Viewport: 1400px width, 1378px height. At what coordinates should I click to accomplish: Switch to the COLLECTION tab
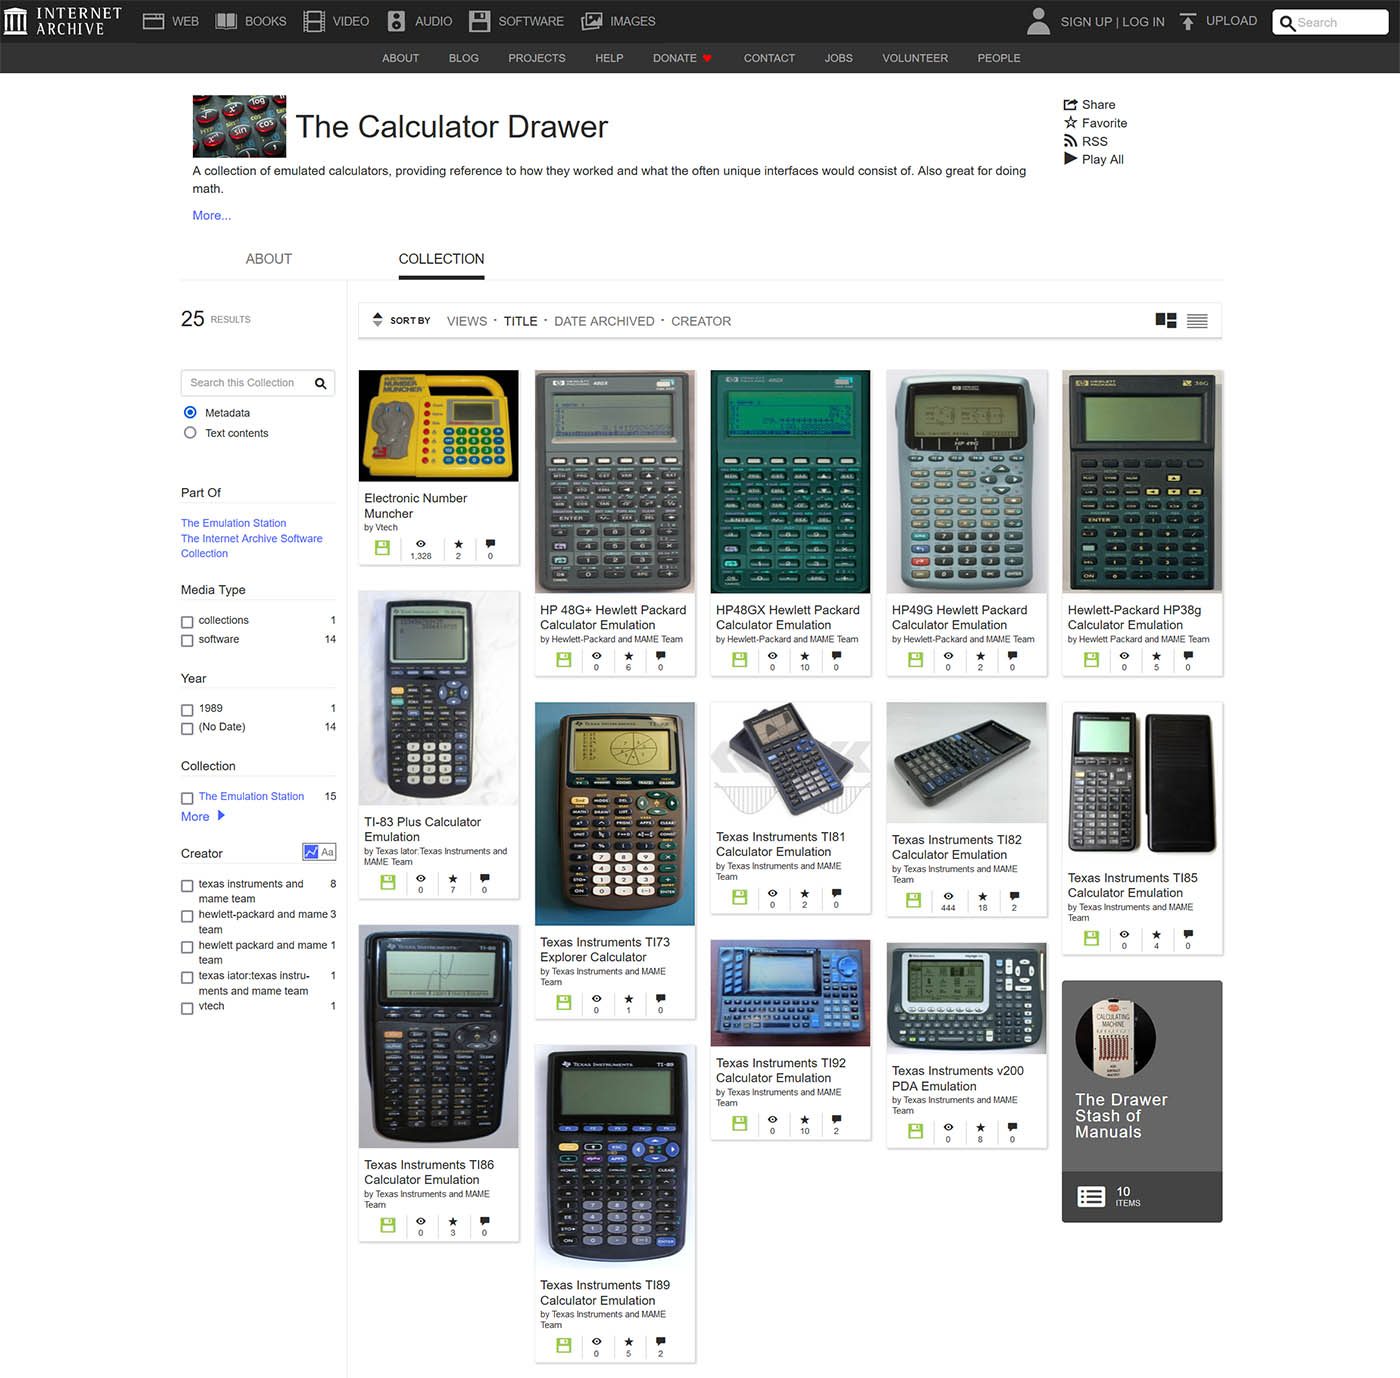tap(441, 258)
